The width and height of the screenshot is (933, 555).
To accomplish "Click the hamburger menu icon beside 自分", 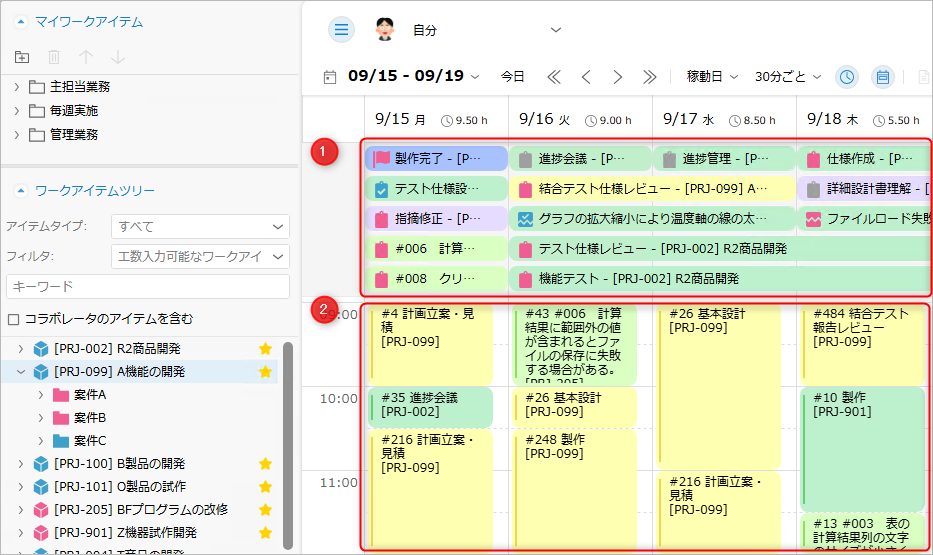I will click(342, 30).
